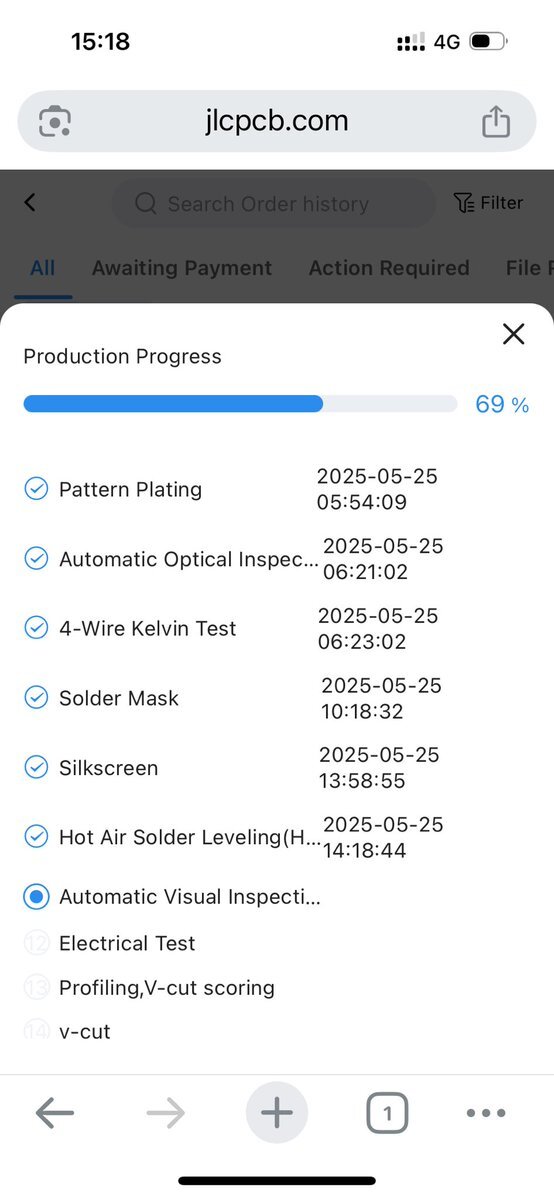
Task: Tap the jlcpcb.com address text
Action: click(x=276, y=121)
